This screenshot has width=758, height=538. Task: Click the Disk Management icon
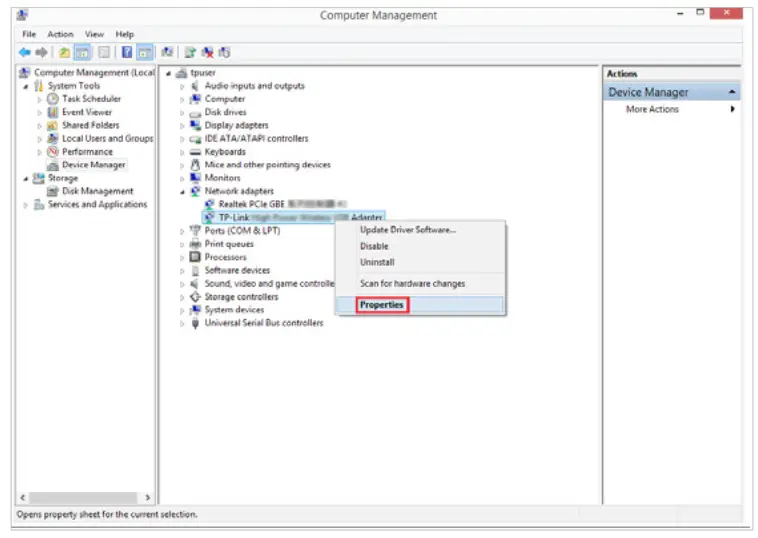(53, 191)
